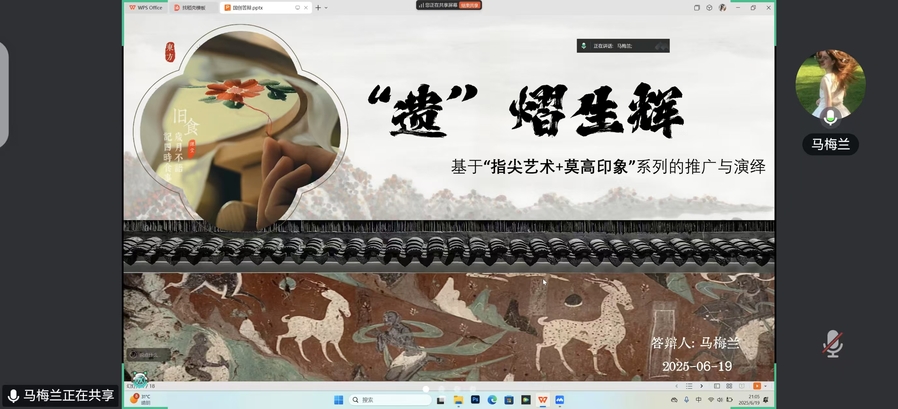Expand slideshow options dropdown arrow

766,386
